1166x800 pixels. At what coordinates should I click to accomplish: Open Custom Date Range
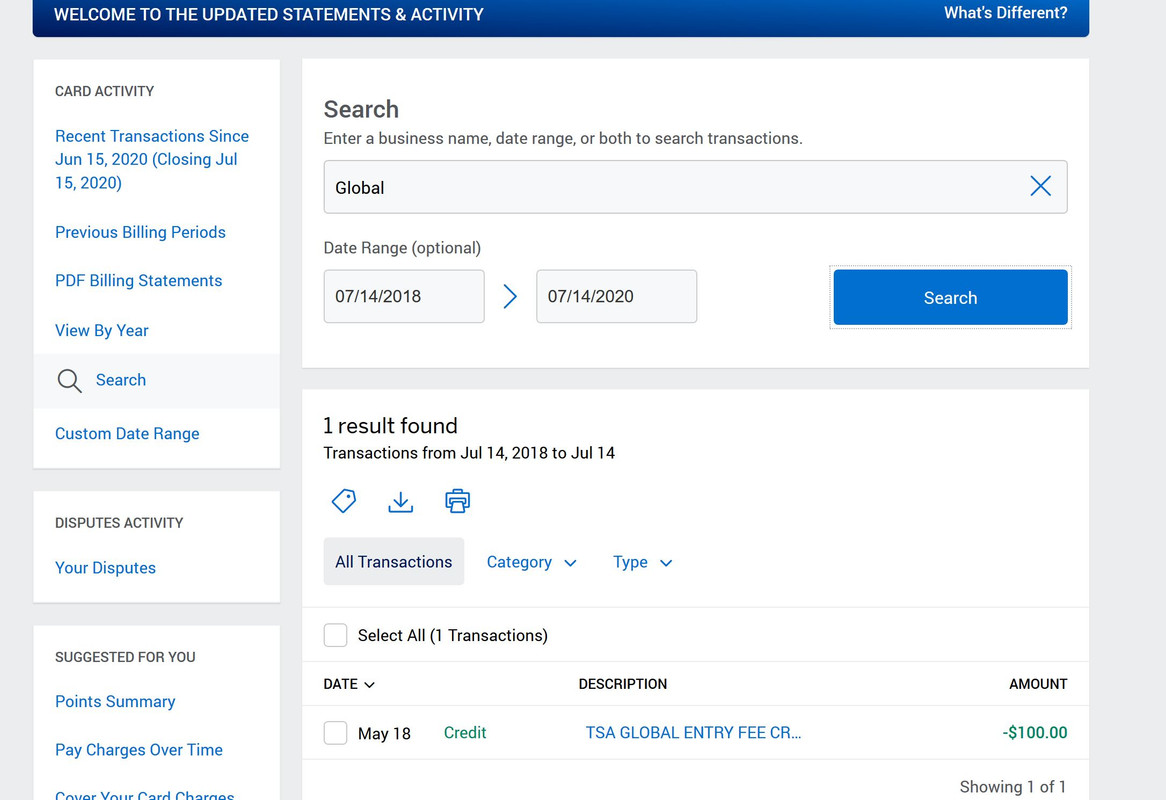(x=127, y=433)
